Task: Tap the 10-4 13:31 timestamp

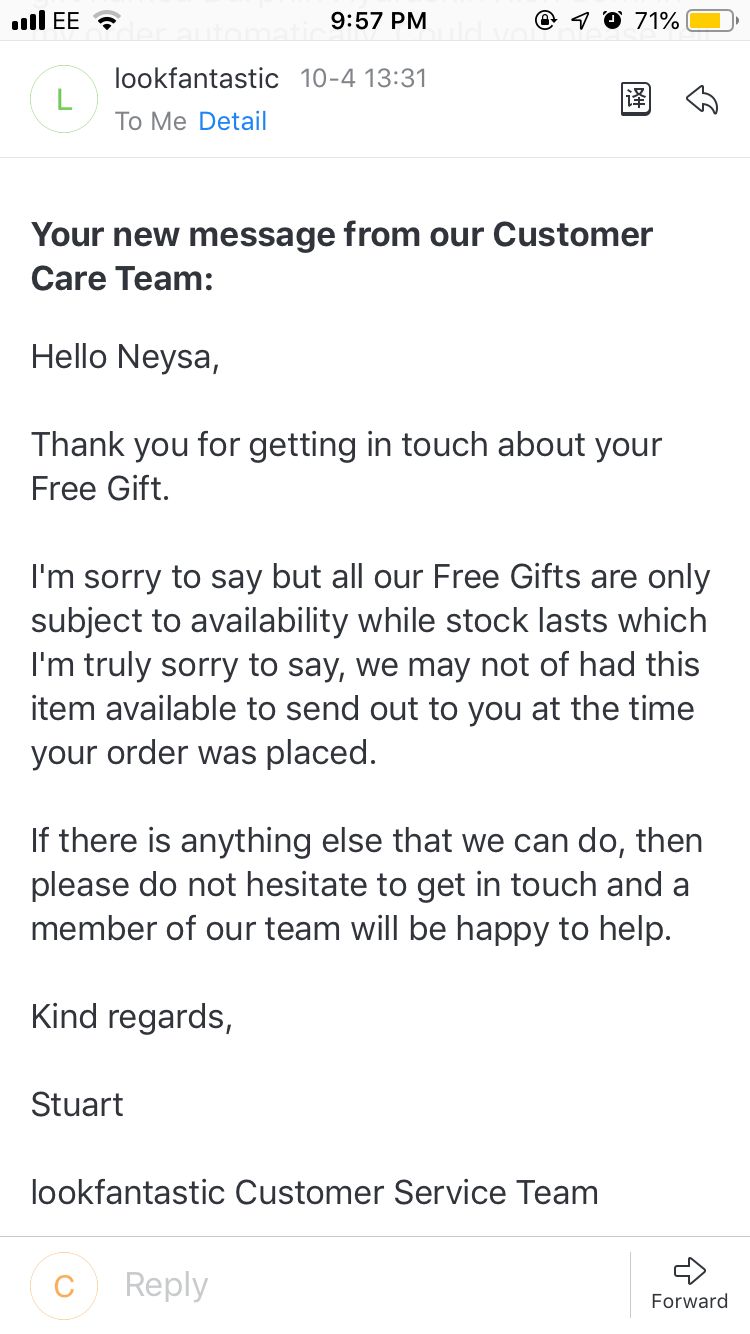Action: point(364,78)
